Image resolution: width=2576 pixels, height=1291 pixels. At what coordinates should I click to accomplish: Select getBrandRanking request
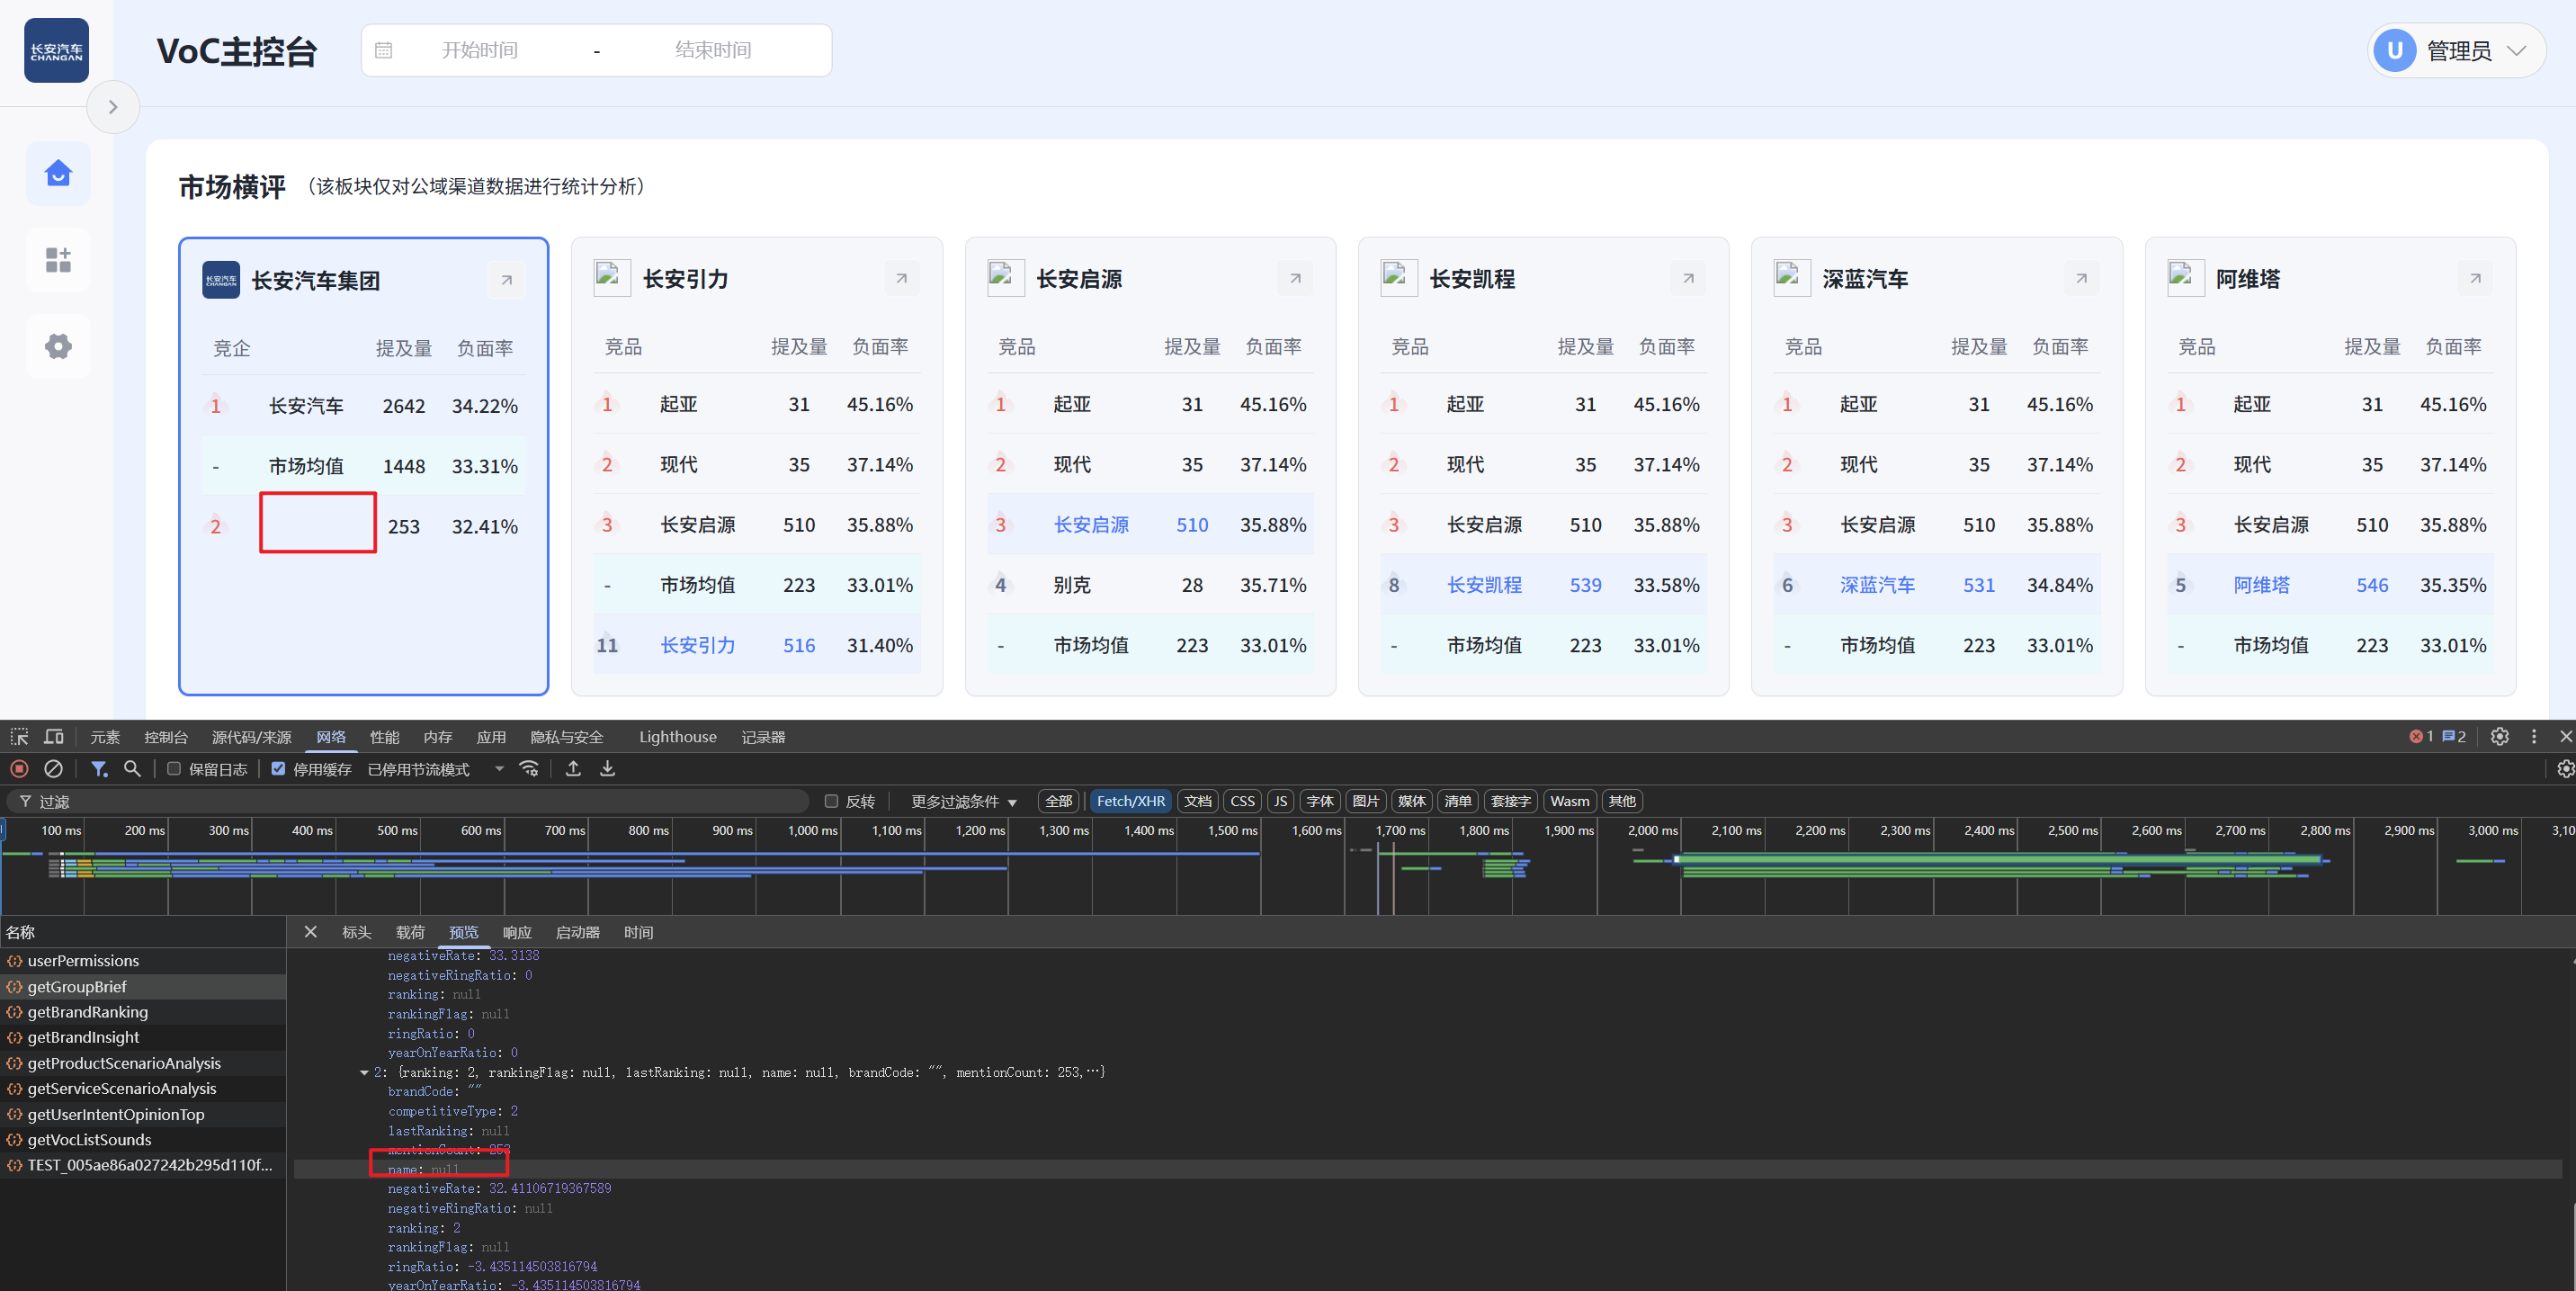(x=143, y=1012)
